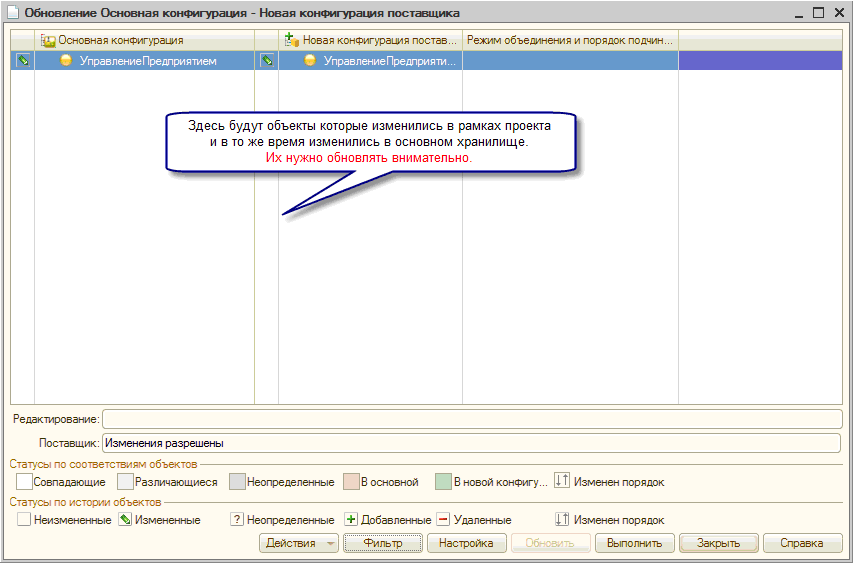Click the green В новой конфигурации color box
The width and height of the screenshot is (853, 563).
point(443,481)
